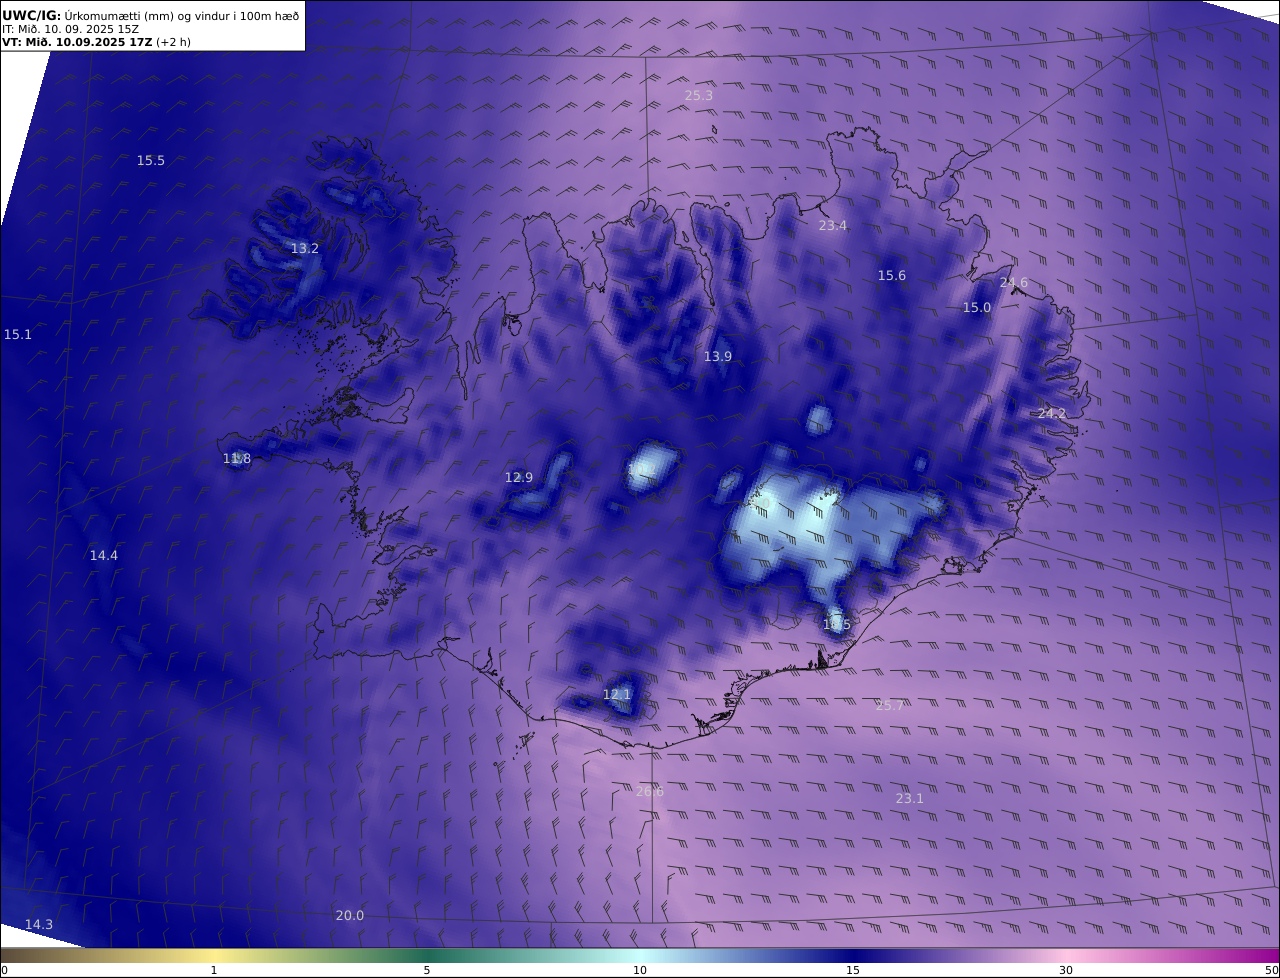Click the colorbar tick label "10"
This screenshot has width=1280, height=978.
pyautogui.click(x=640, y=970)
